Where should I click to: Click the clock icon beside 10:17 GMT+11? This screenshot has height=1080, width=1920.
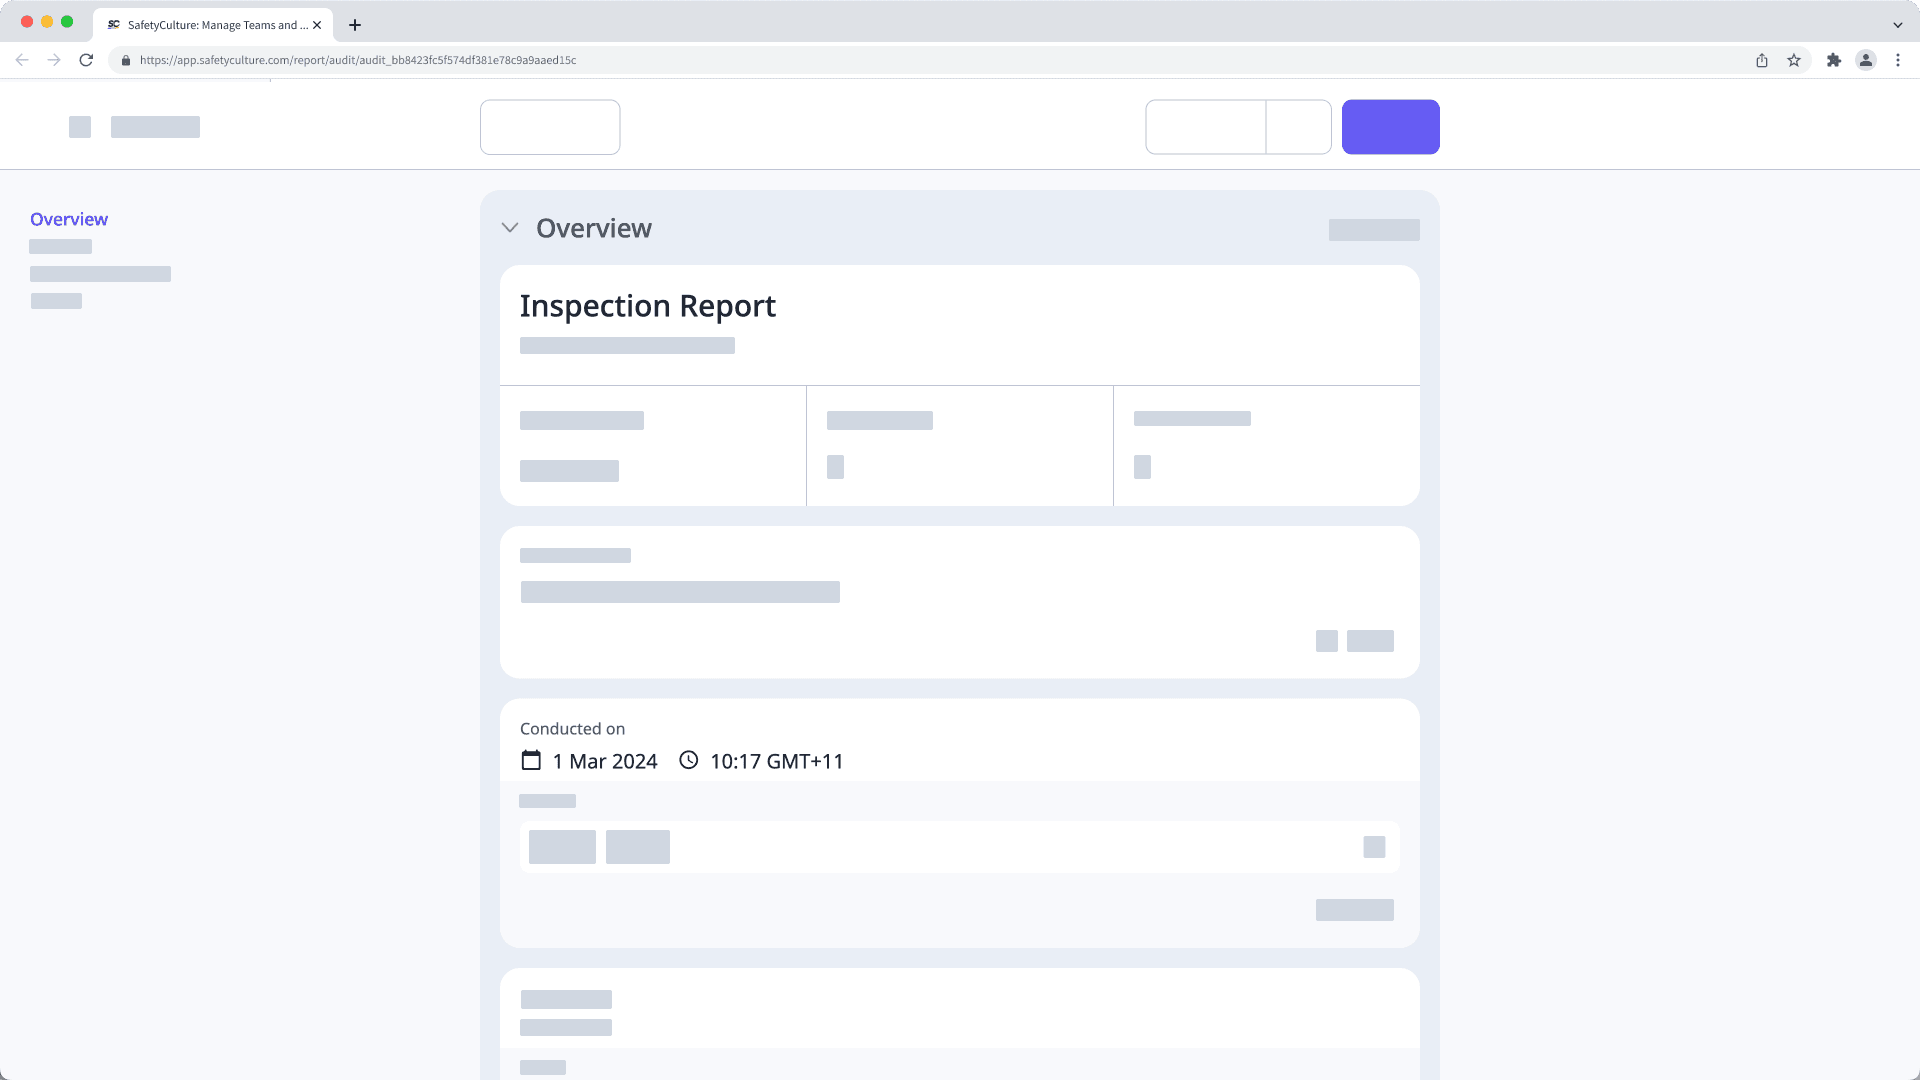coord(688,760)
